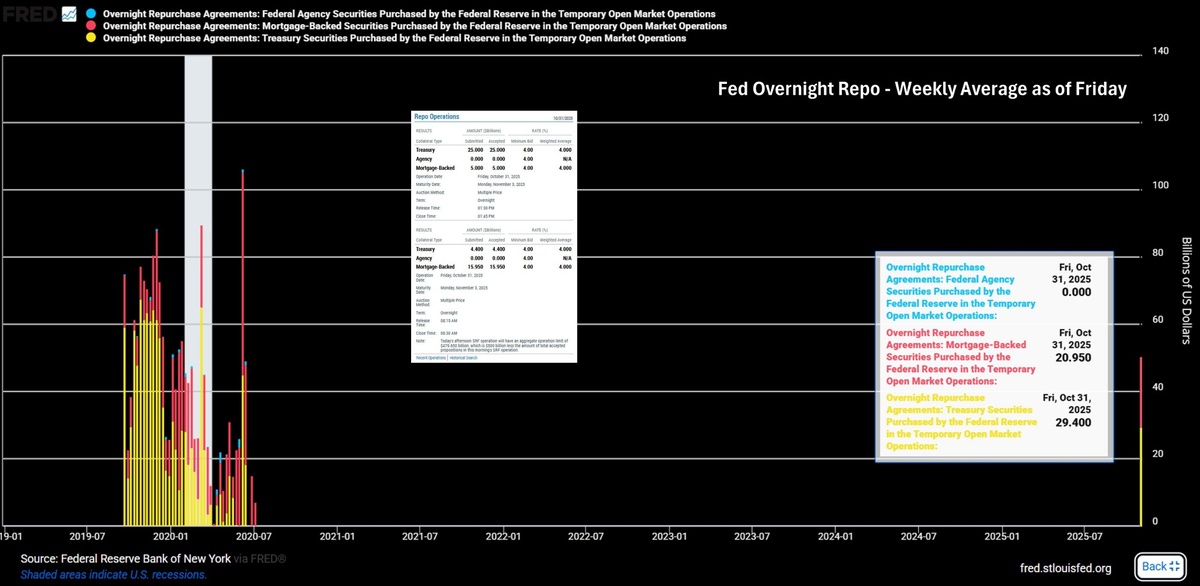Click tooltip's yellow Treasury Securities description

pyautogui.click(x=961, y=422)
